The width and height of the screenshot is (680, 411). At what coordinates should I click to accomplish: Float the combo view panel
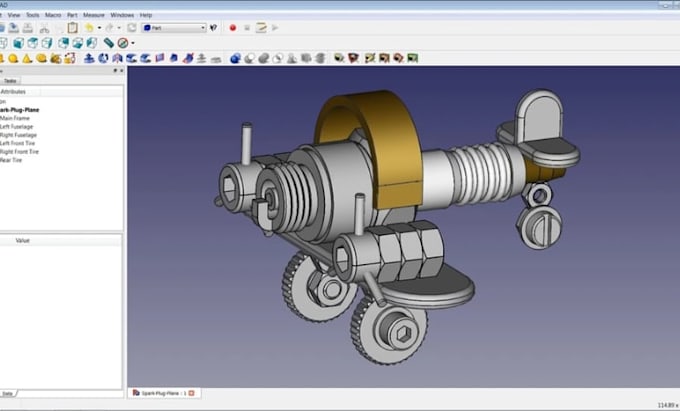click(x=115, y=70)
